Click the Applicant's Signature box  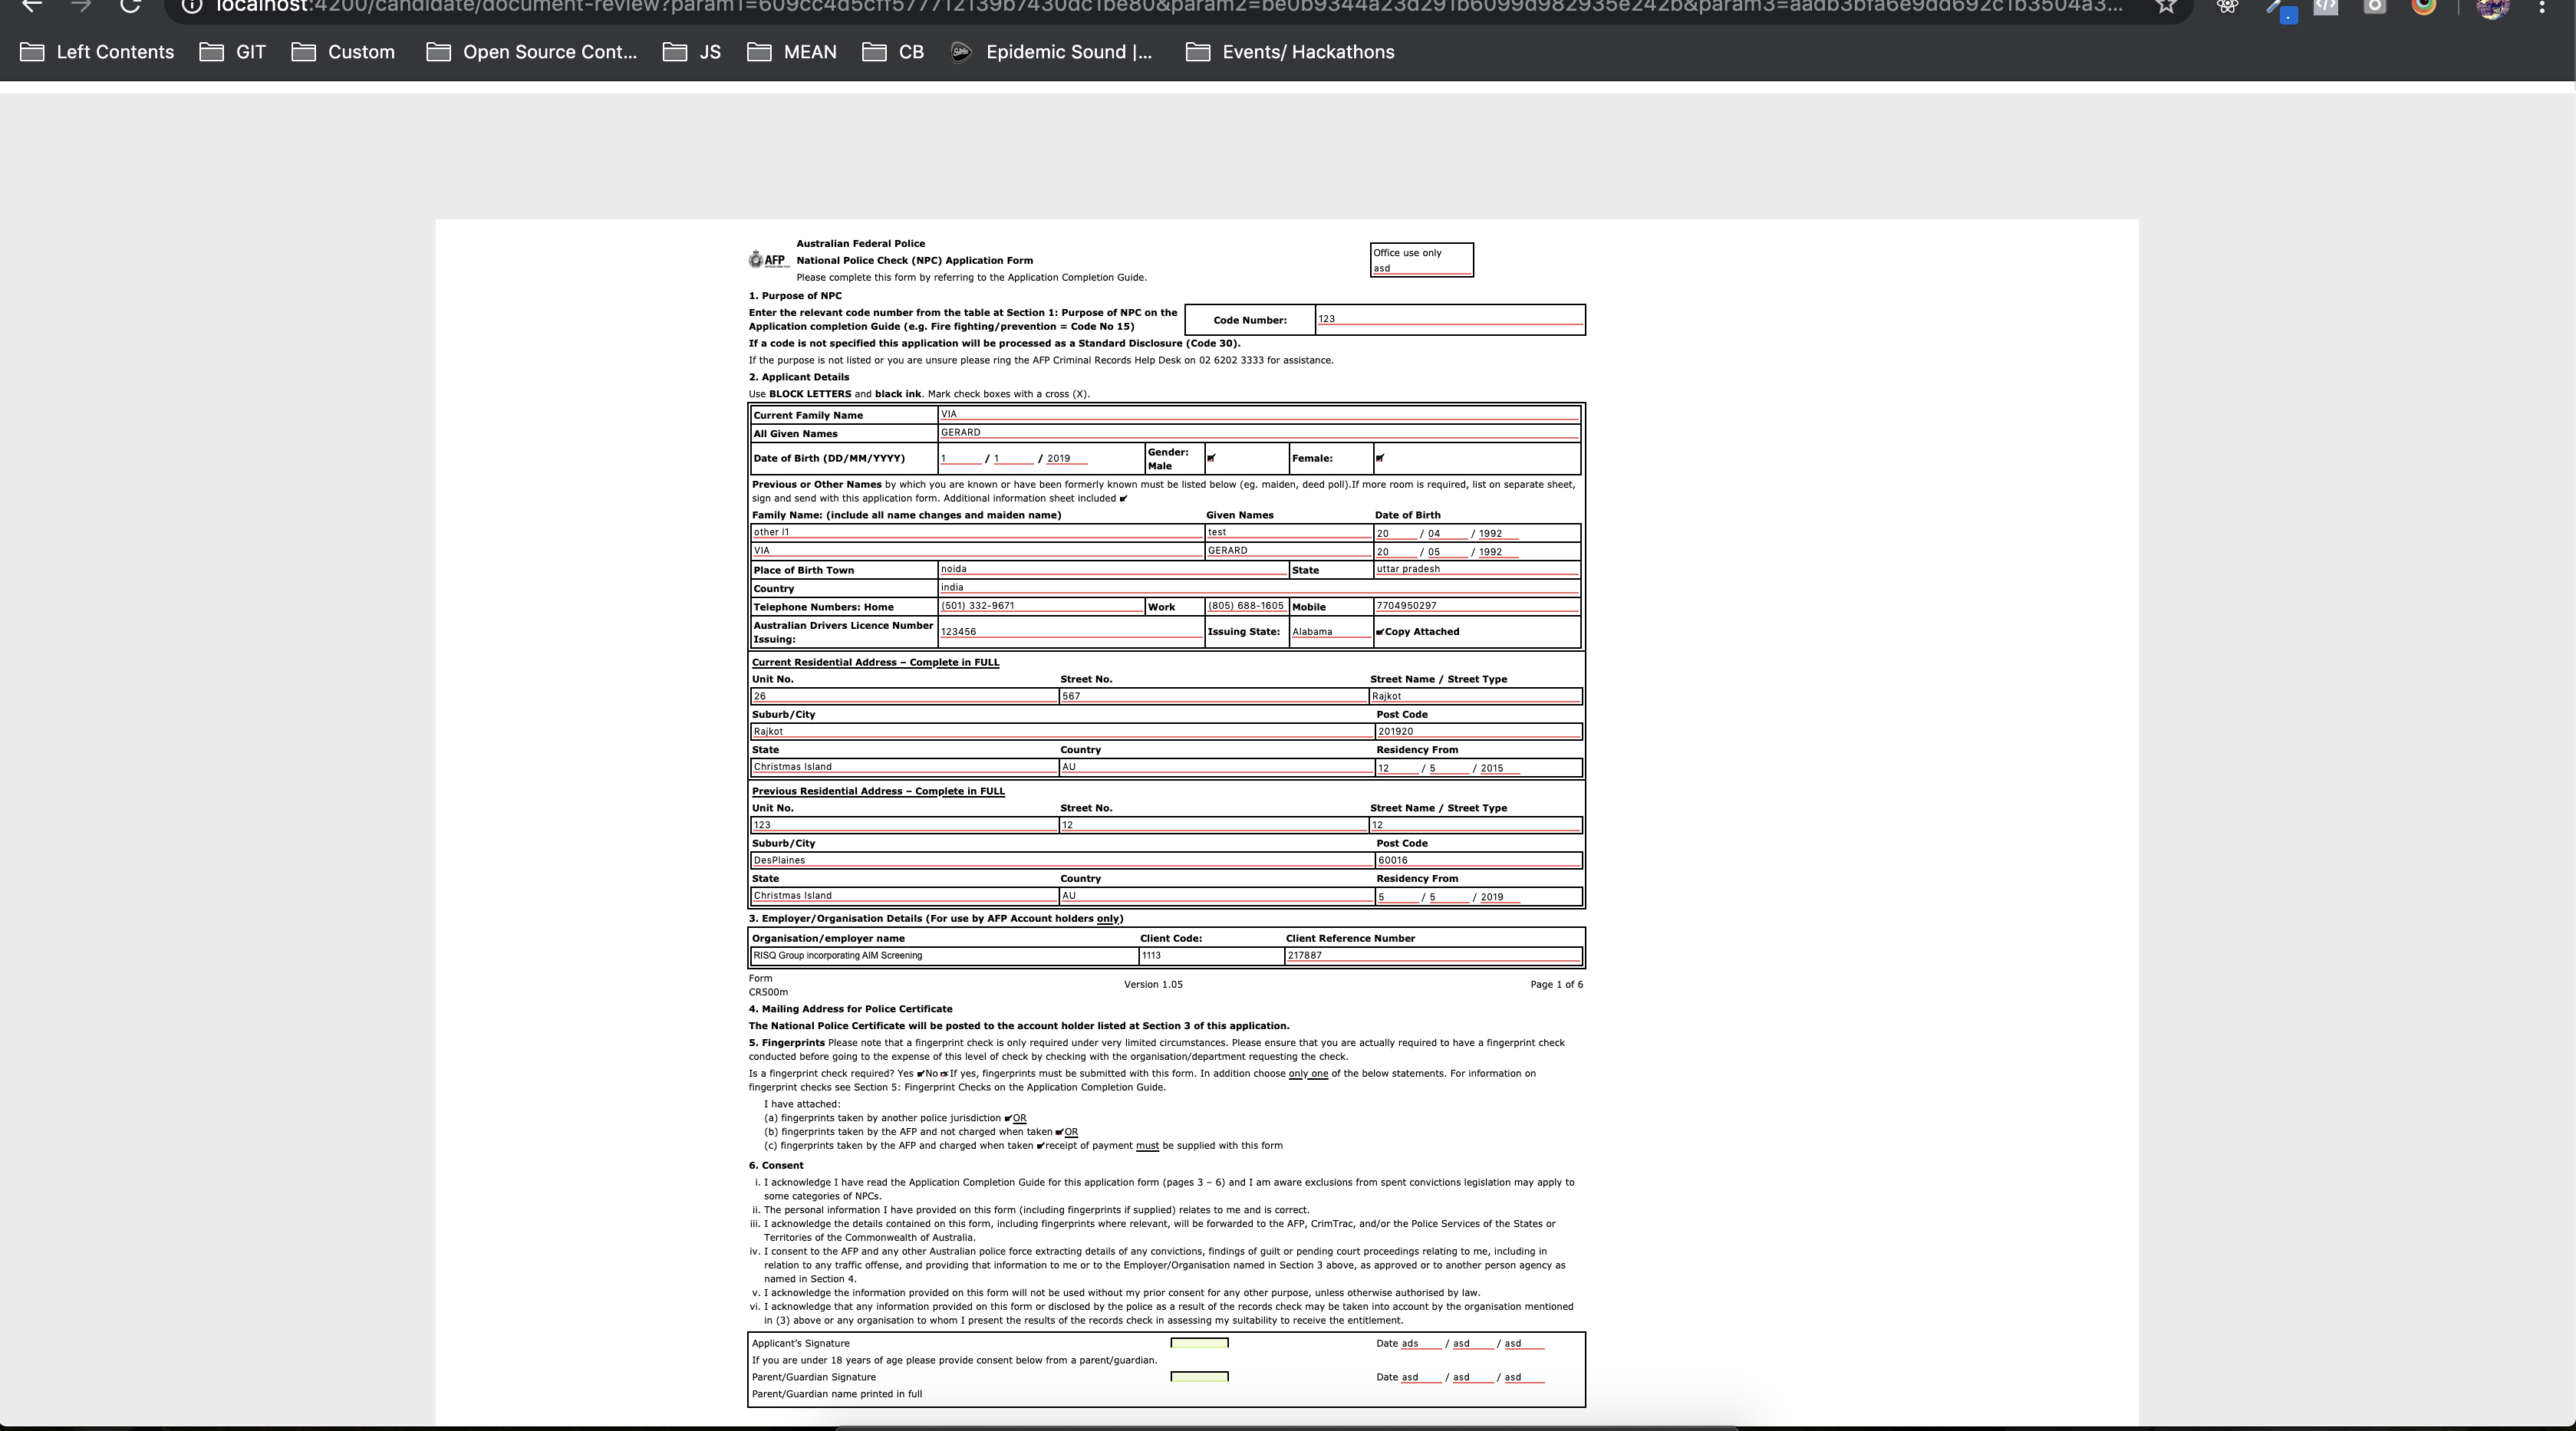point(1199,1343)
